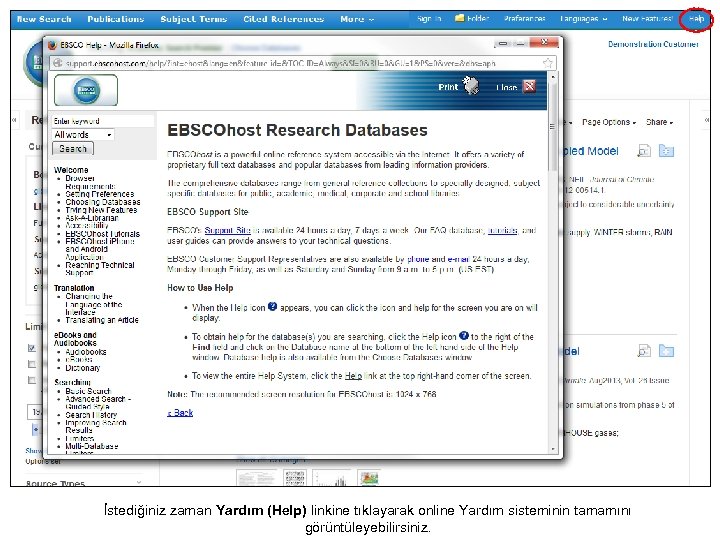Open Ask-A-Librarian help topic
Viewport: 720px width, 540px height.
92,218
